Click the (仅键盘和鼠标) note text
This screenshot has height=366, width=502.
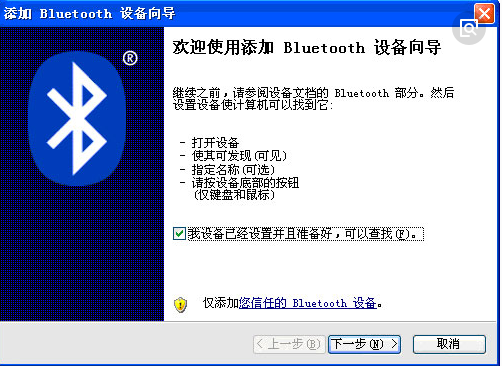(x=234, y=195)
